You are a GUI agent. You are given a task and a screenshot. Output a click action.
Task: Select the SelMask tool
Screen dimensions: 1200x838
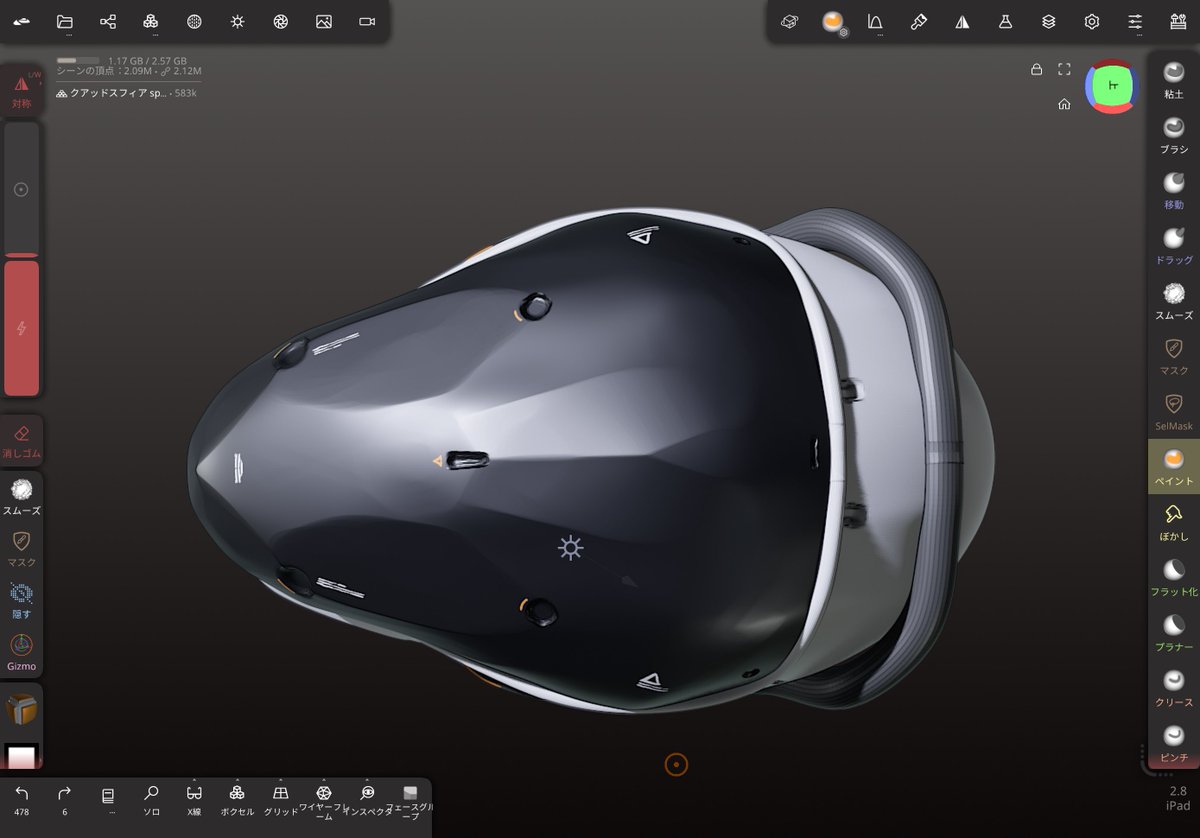[x=1174, y=412]
